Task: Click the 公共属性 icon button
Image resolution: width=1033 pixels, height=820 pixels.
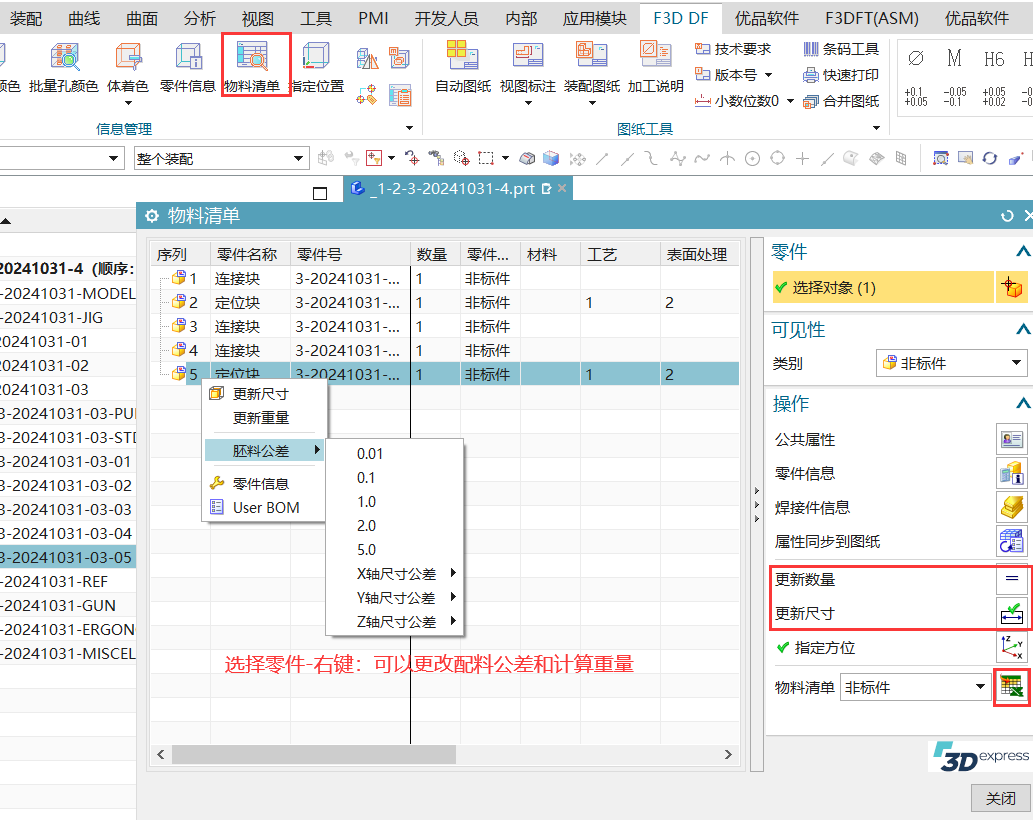Action: pos(1011,439)
